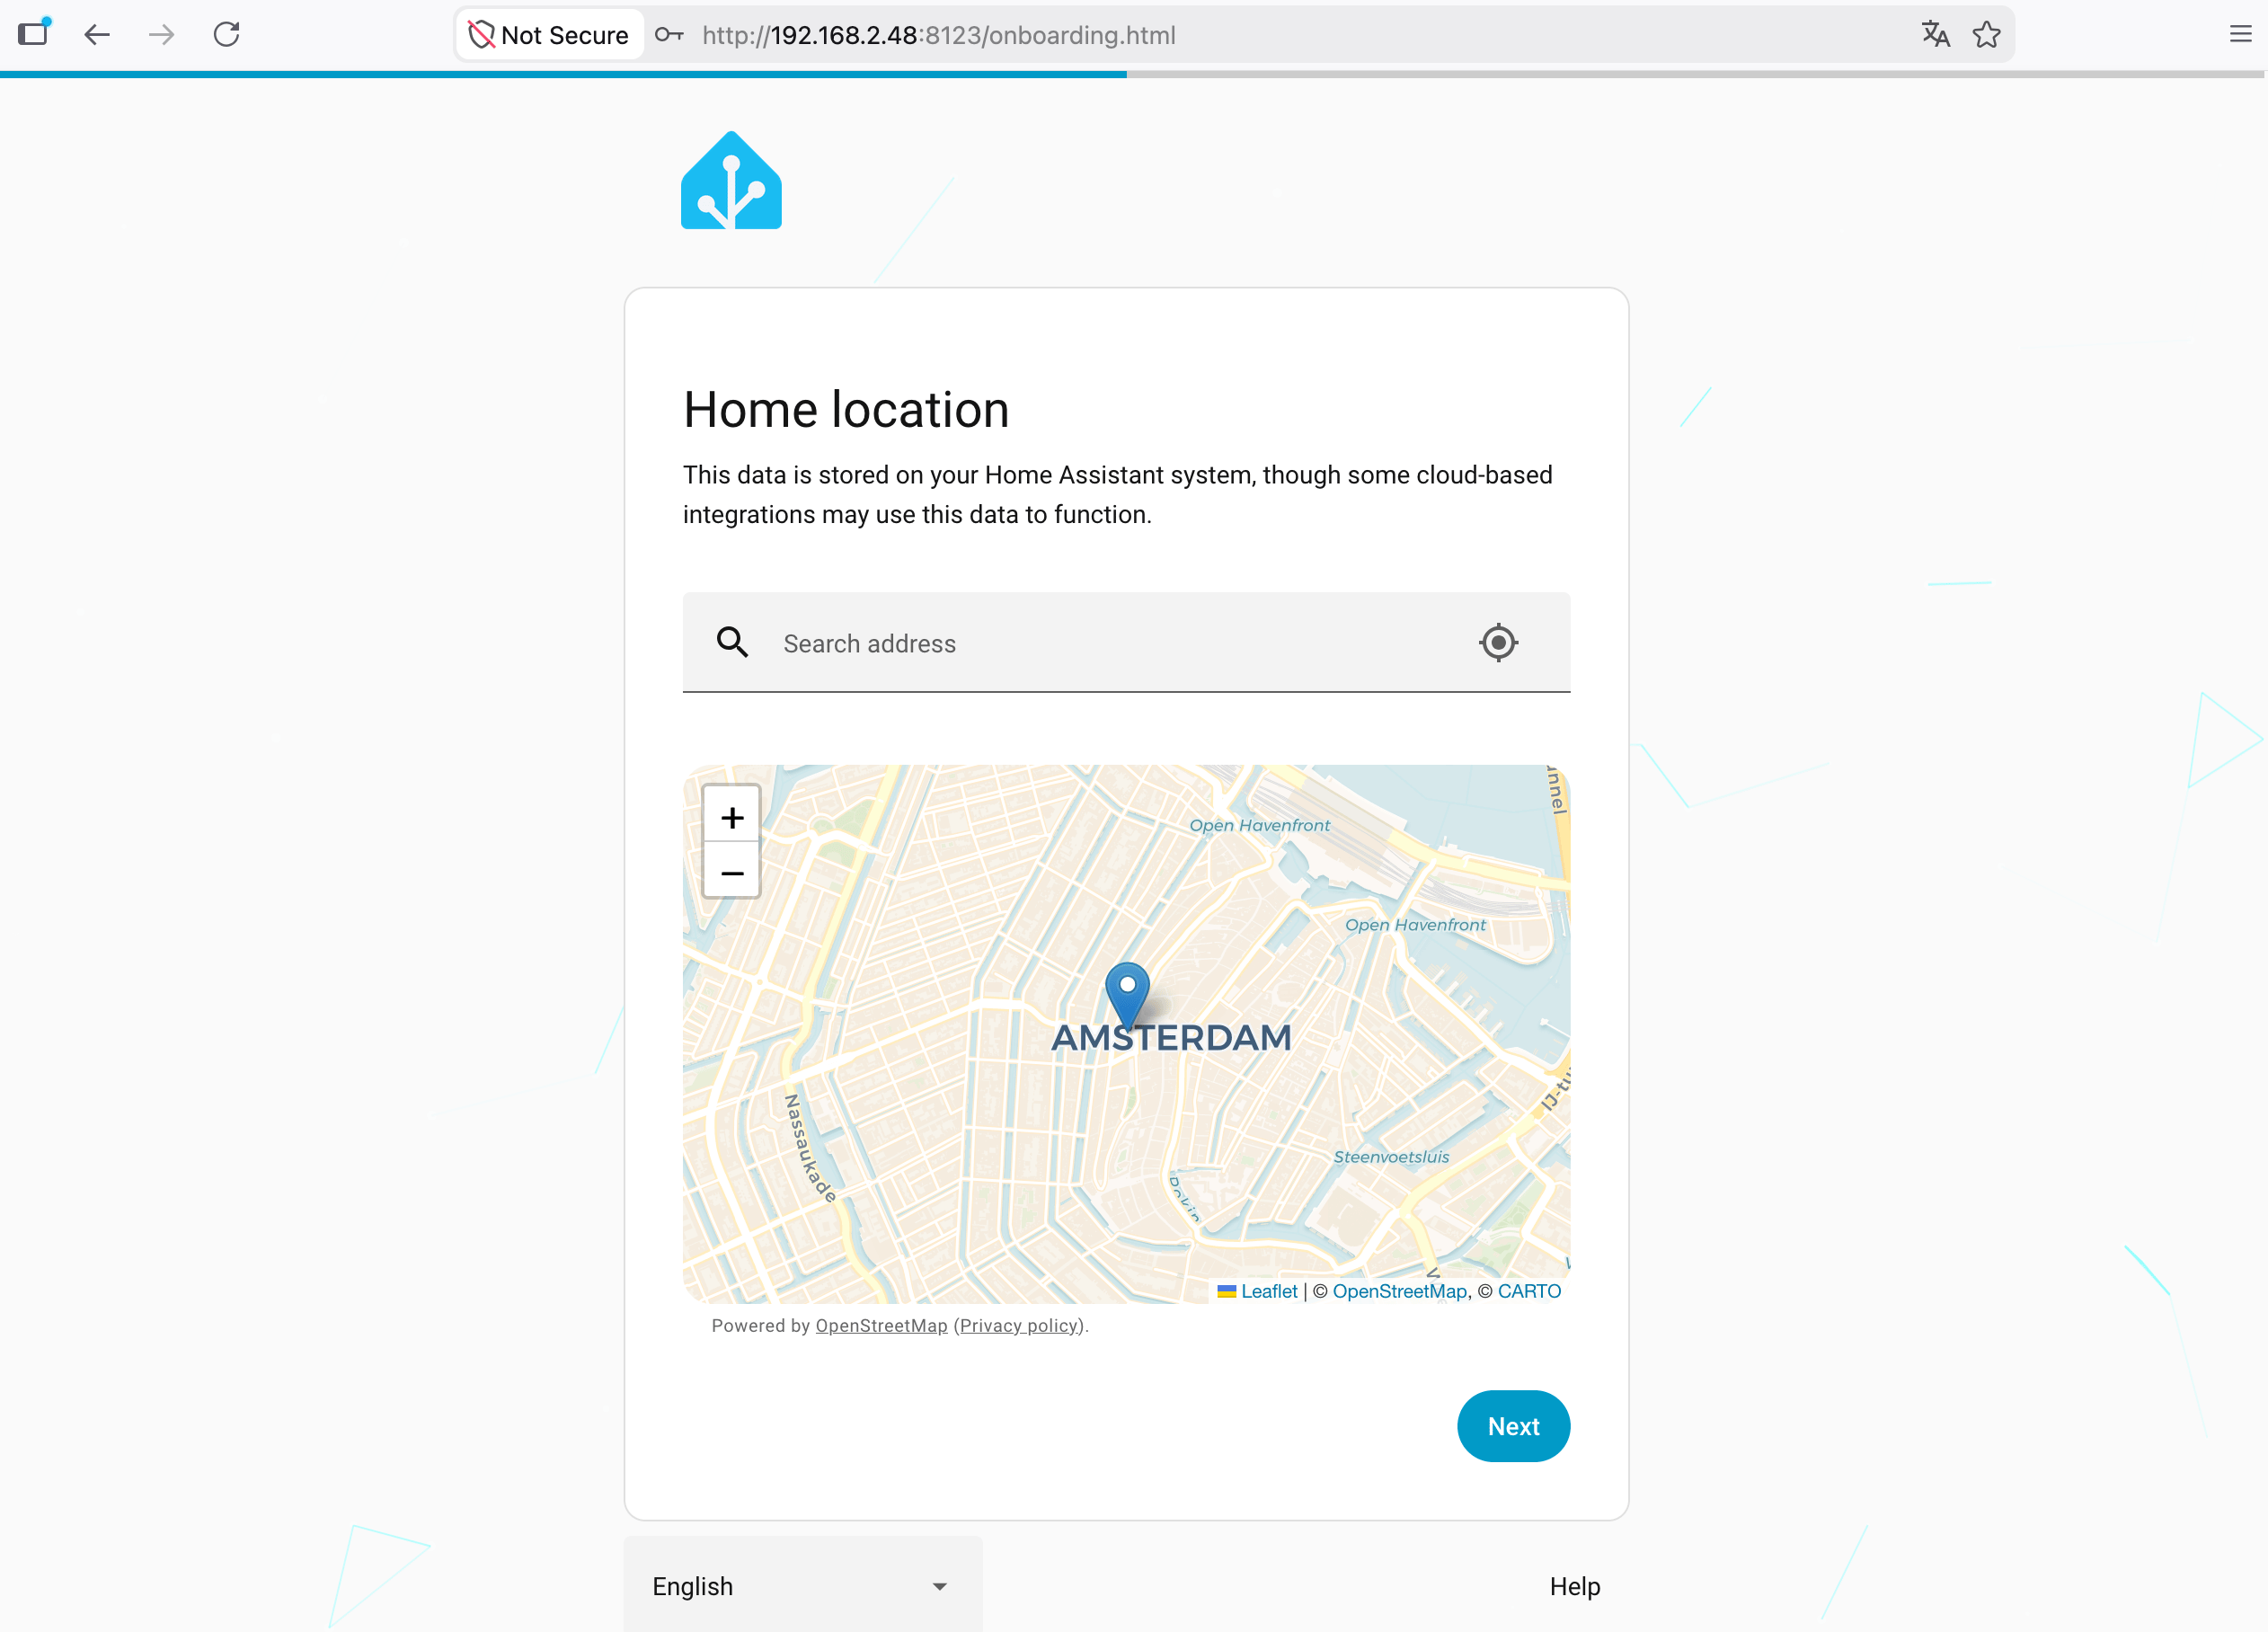The width and height of the screenshot is (2268, 1632).
Task: Zoom in on the map
Action: (732, 818)
